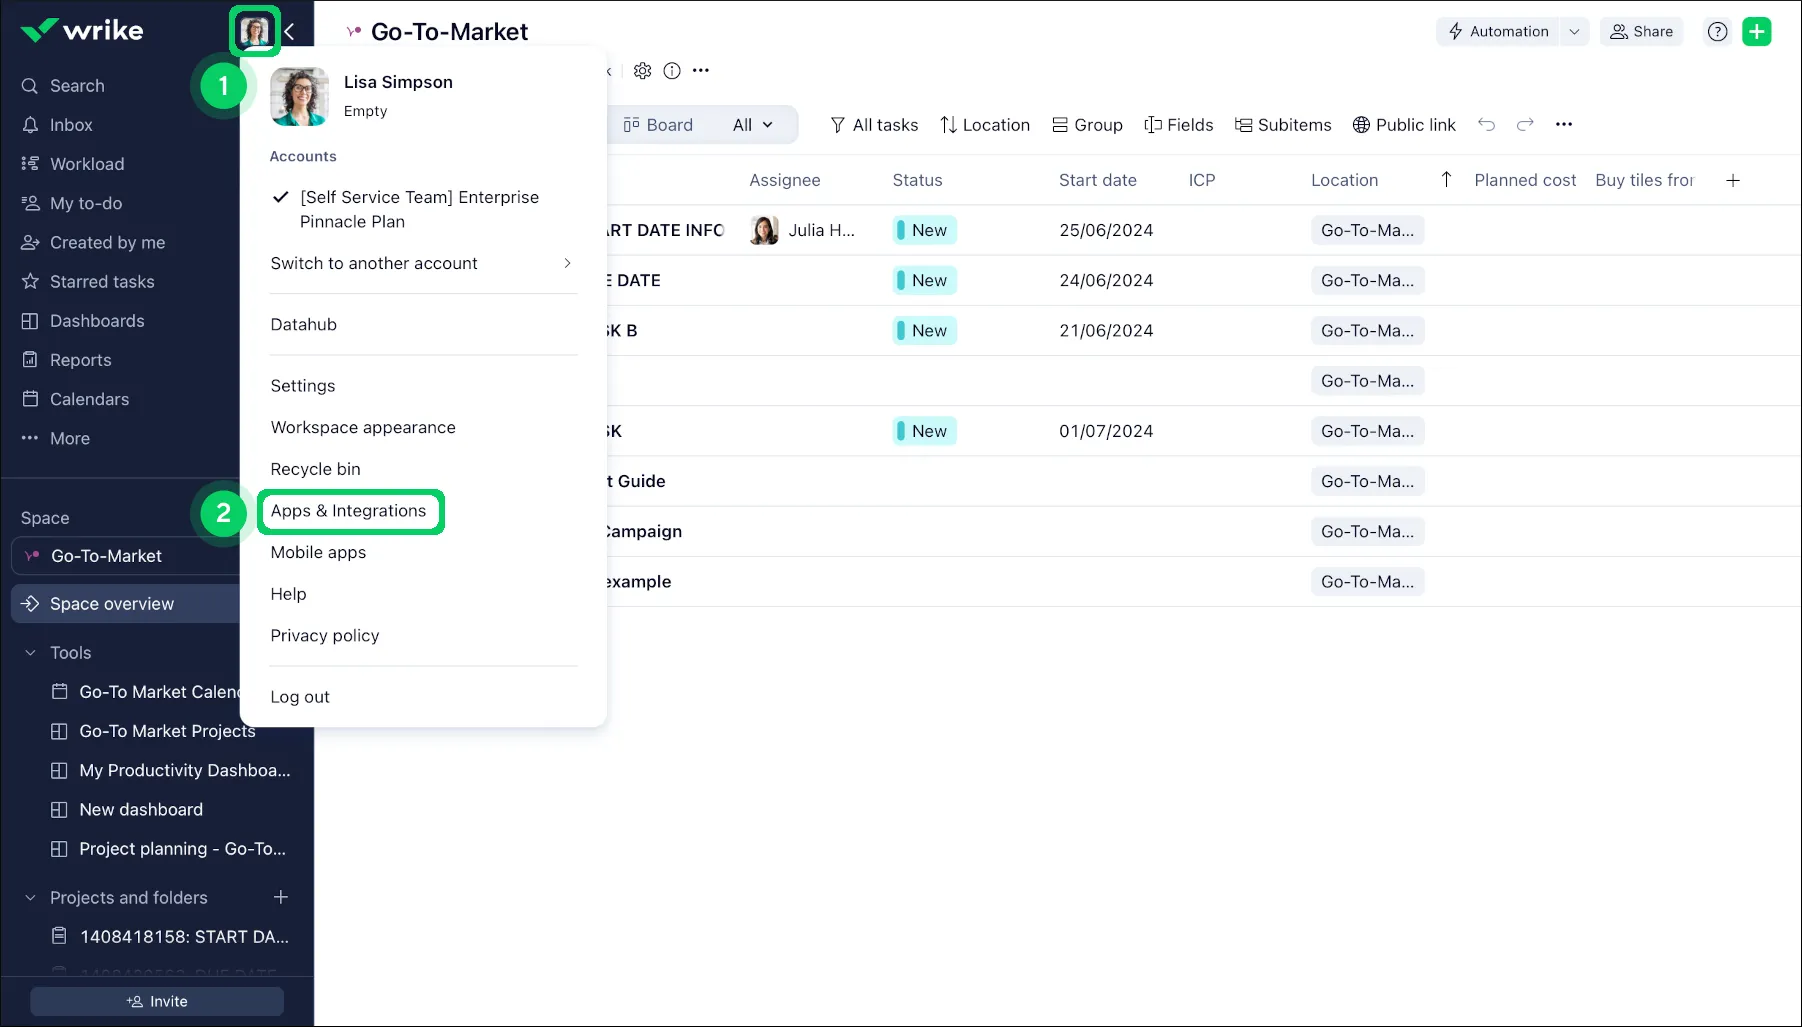The width and height of the screenshot is (1802, 1027).
Task: Open Reports
Action: tap(80, 359)
